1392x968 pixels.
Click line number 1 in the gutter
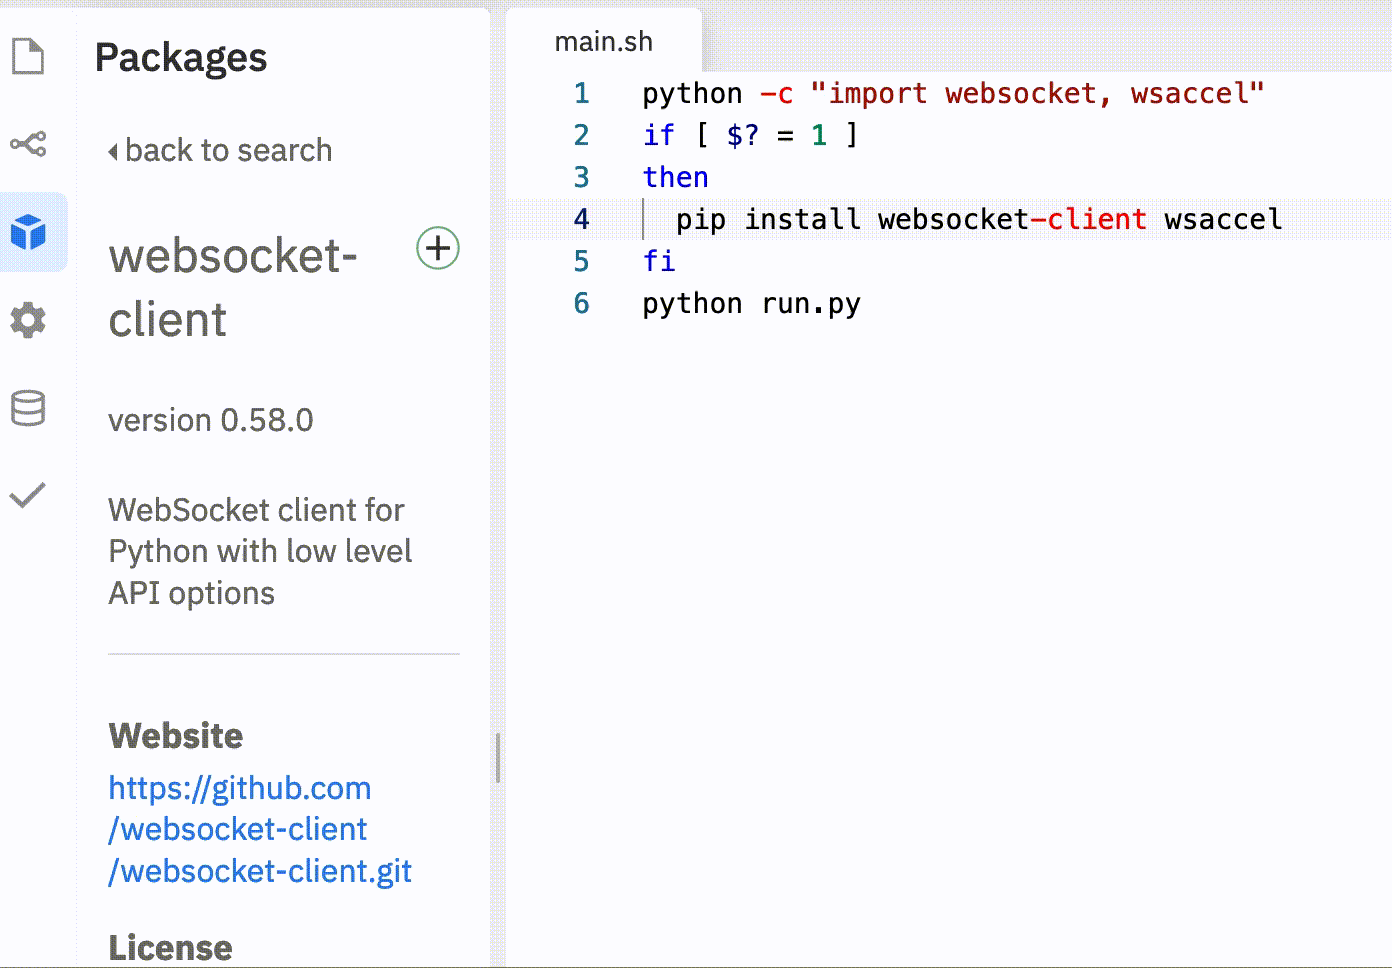(582, 93)
